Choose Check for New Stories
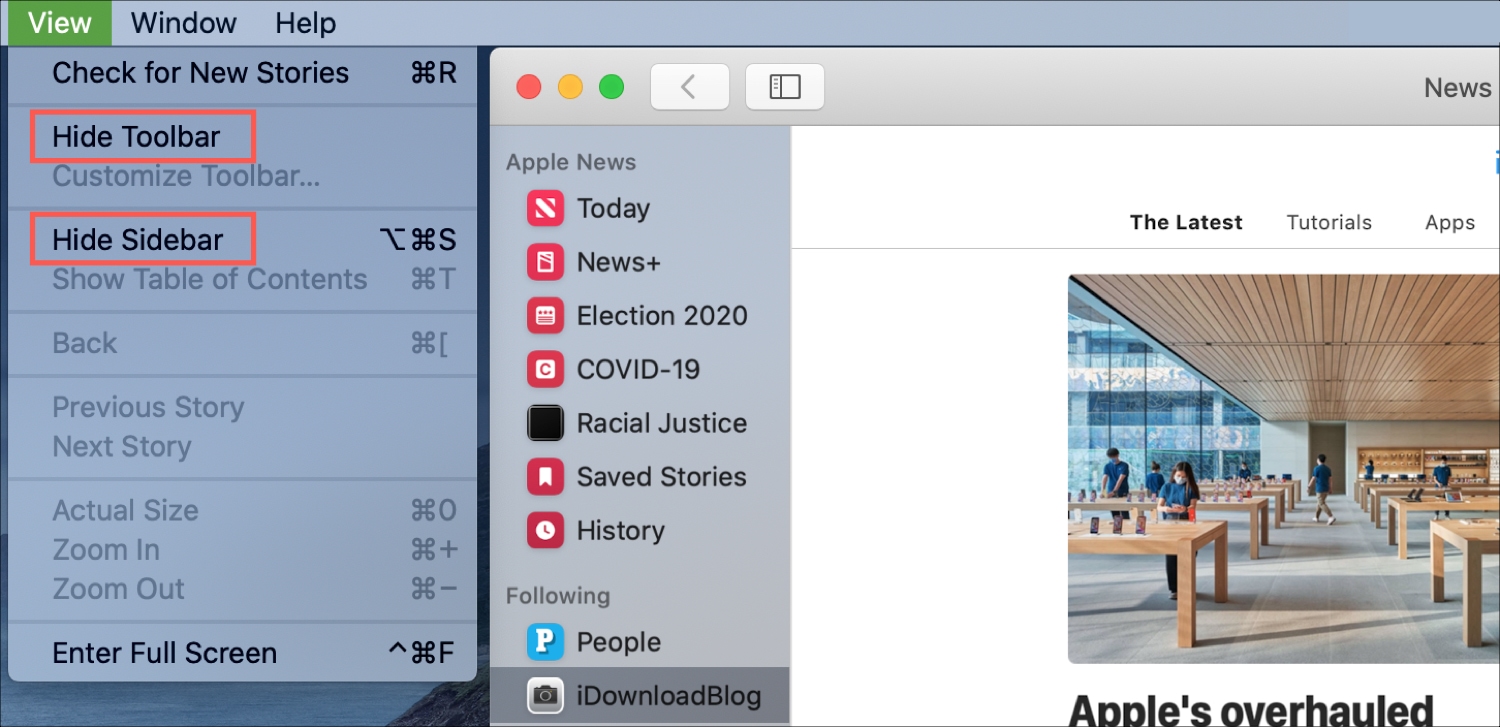The height and width of the screenshot is (727, 1500). [242, 73]
